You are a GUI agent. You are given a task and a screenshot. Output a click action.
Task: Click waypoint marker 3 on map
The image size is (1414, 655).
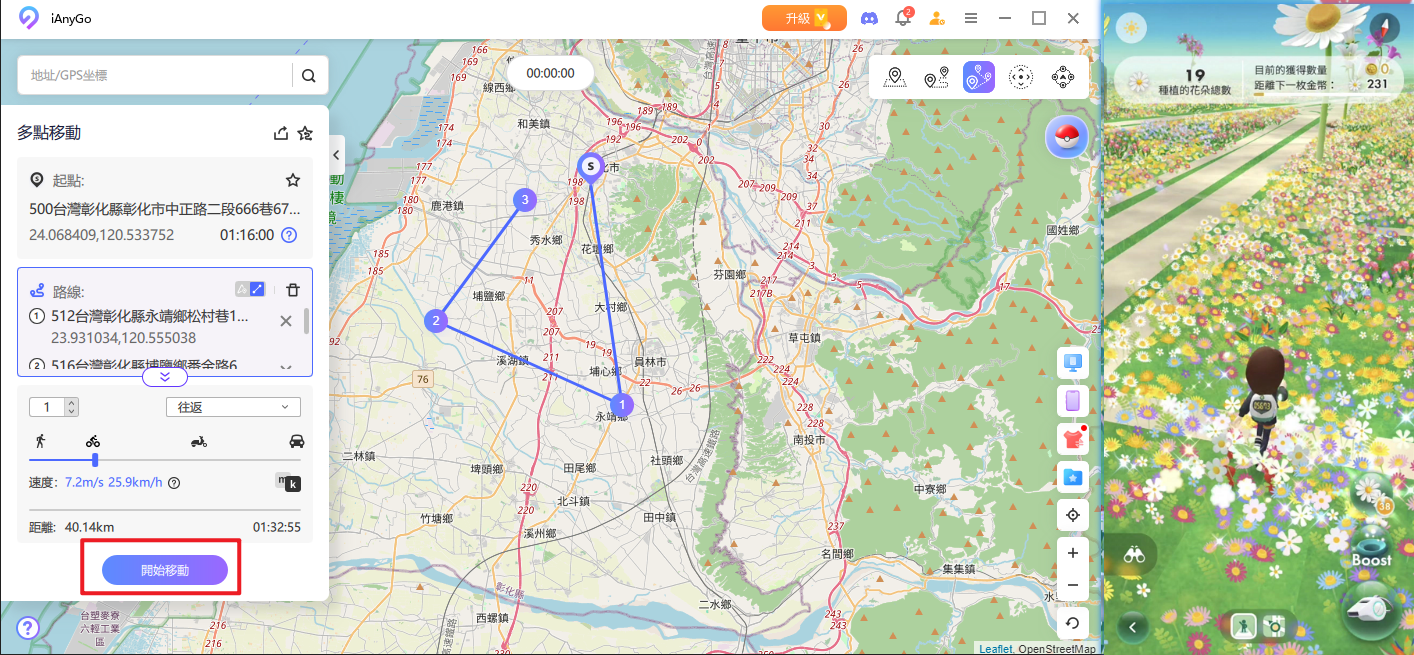[525, 200]
